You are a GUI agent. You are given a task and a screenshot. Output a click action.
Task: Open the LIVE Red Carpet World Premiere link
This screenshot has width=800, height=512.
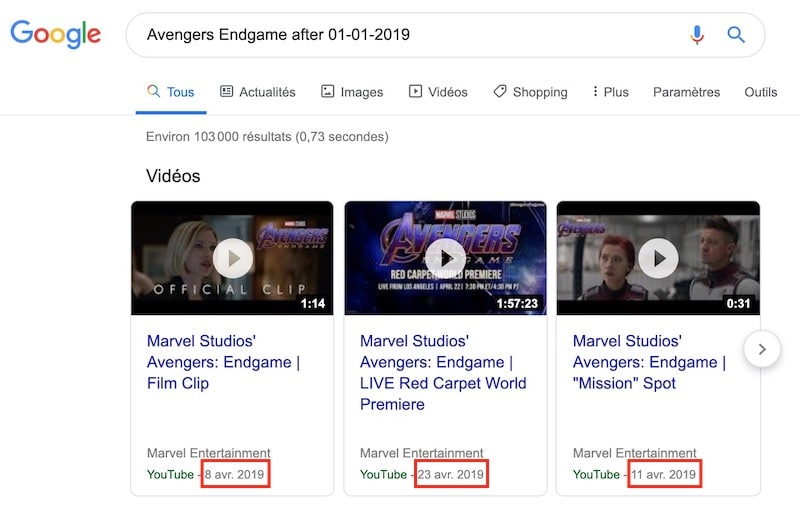coord(442,372)
